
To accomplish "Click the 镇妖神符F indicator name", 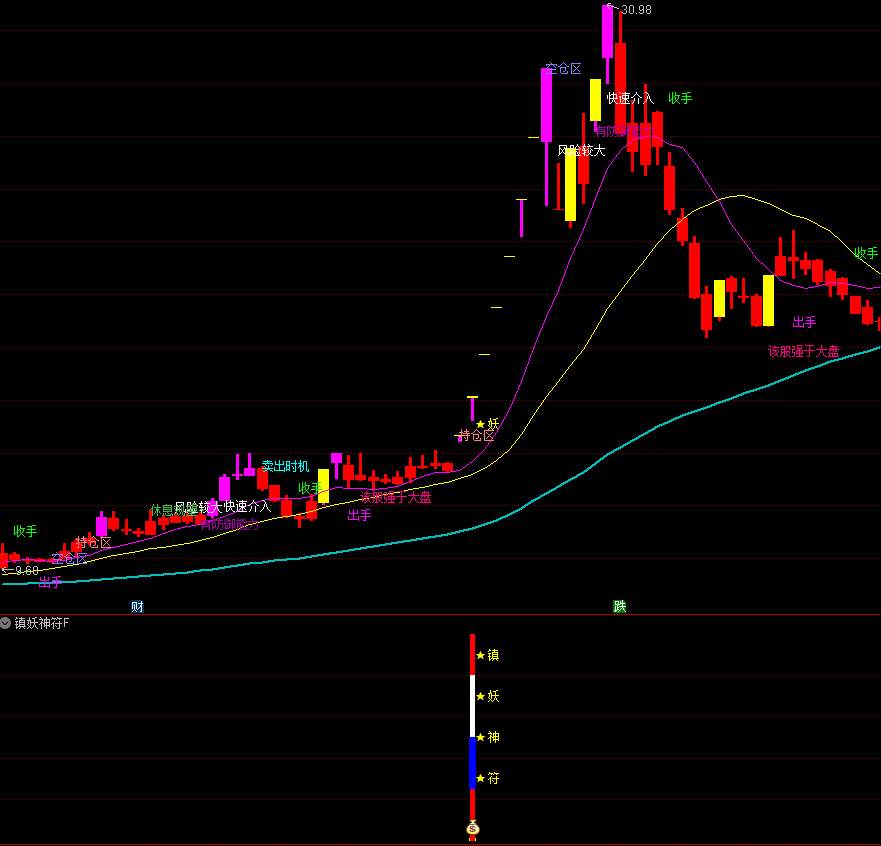I will tap(42, 623).
